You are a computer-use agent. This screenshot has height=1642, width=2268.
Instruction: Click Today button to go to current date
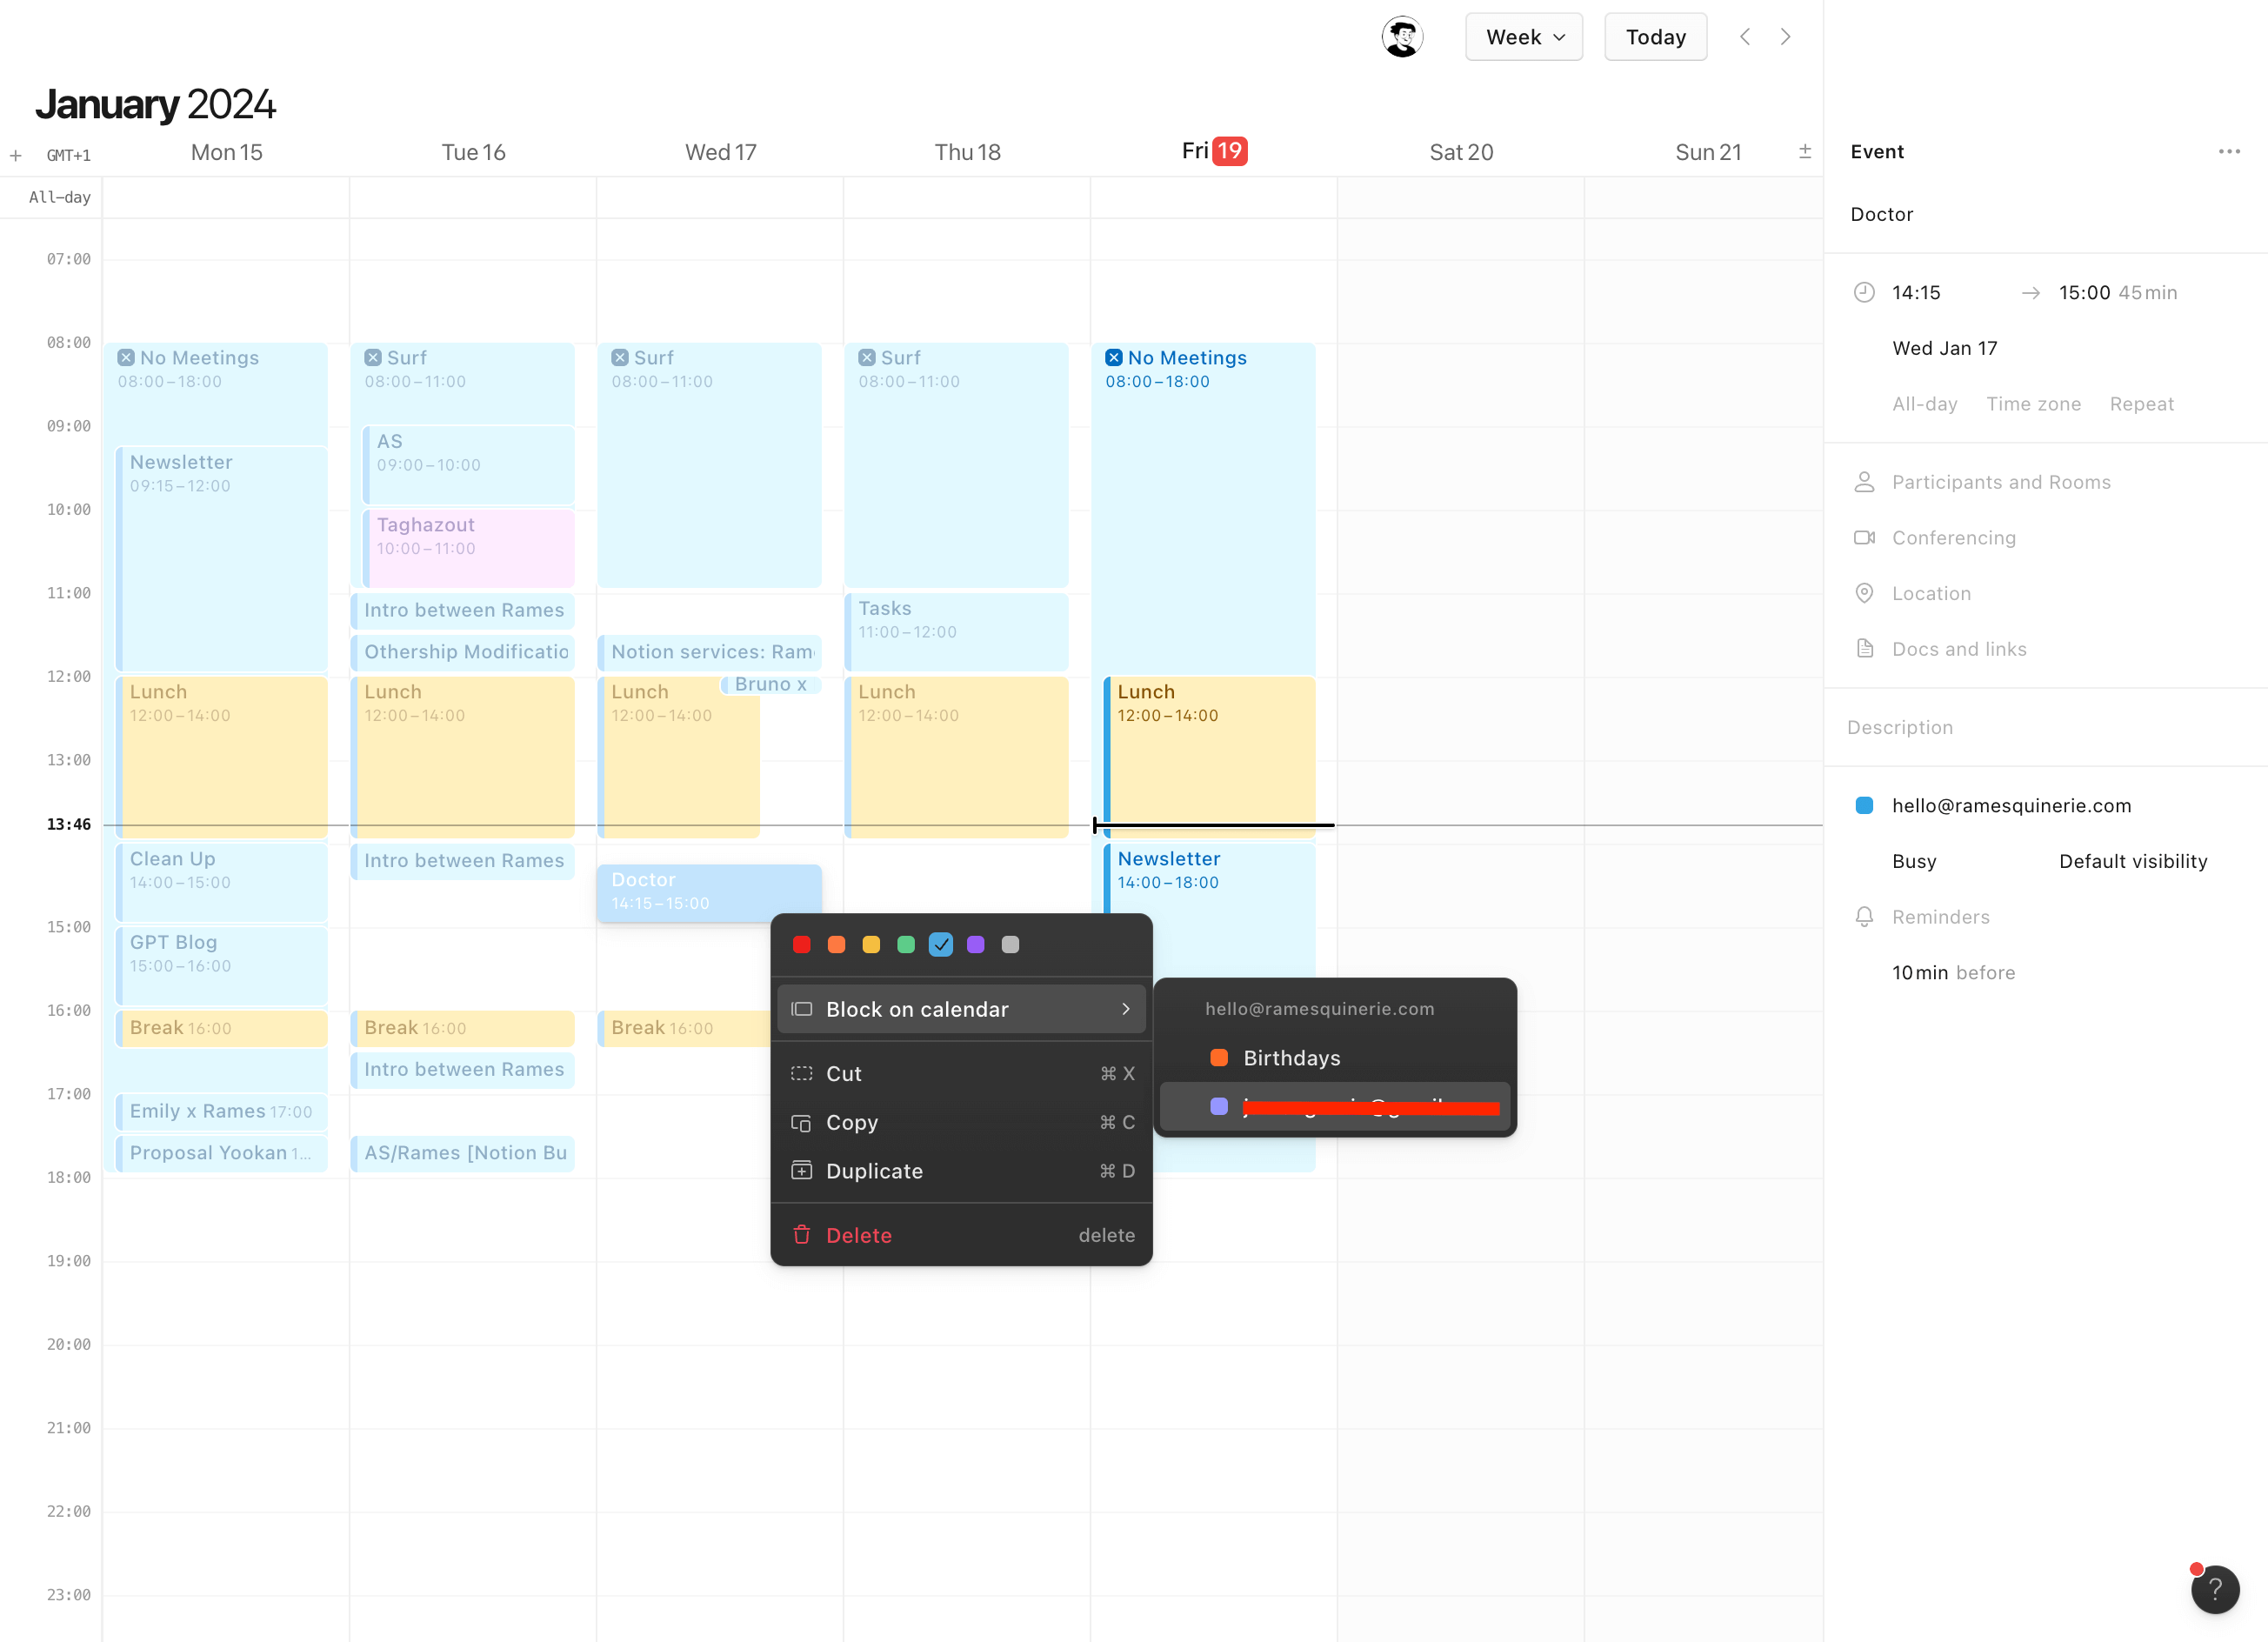tap(1653, 36)
